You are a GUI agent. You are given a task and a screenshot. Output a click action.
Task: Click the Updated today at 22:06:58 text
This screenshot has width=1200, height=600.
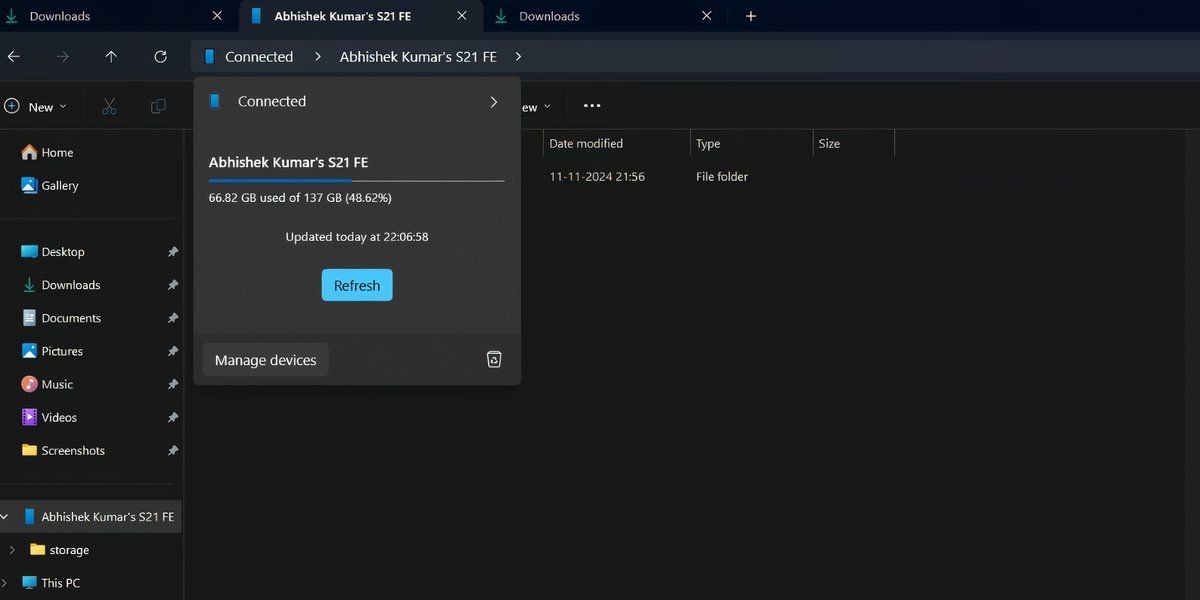tap(357, 237)
